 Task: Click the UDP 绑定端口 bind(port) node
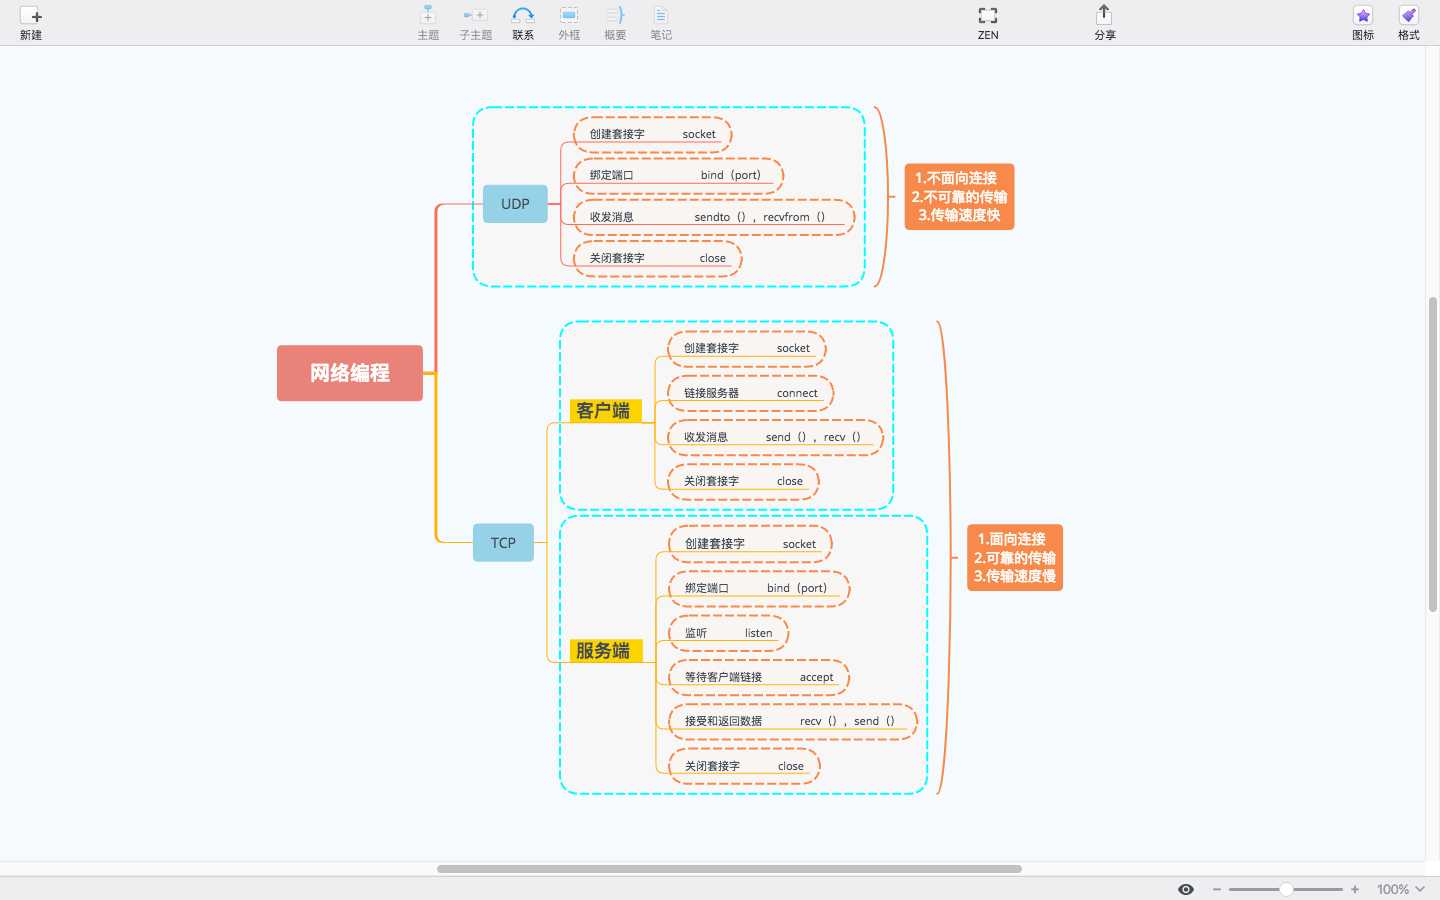coord(678,175)
